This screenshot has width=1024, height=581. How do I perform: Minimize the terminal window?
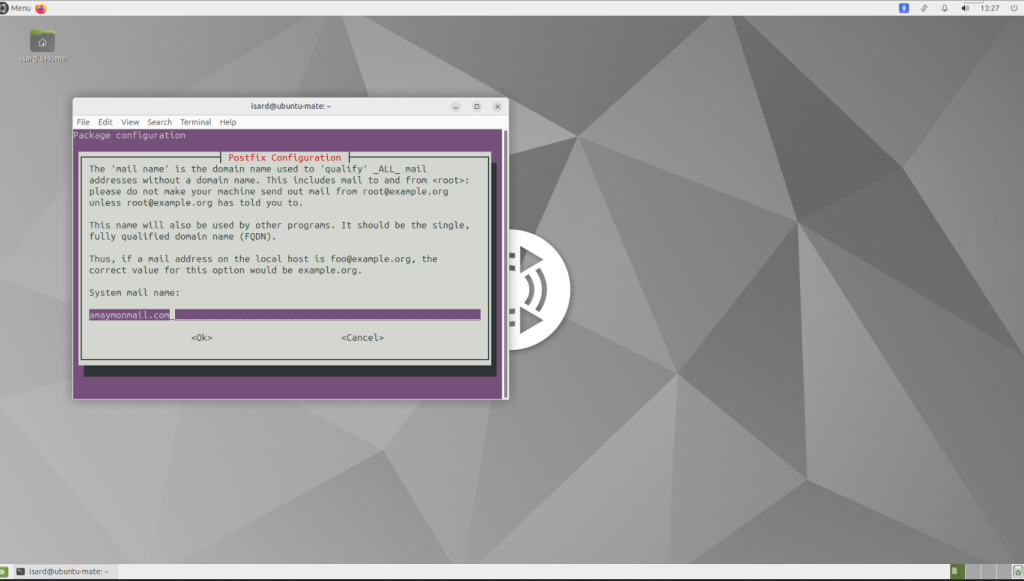click(456, 106)
